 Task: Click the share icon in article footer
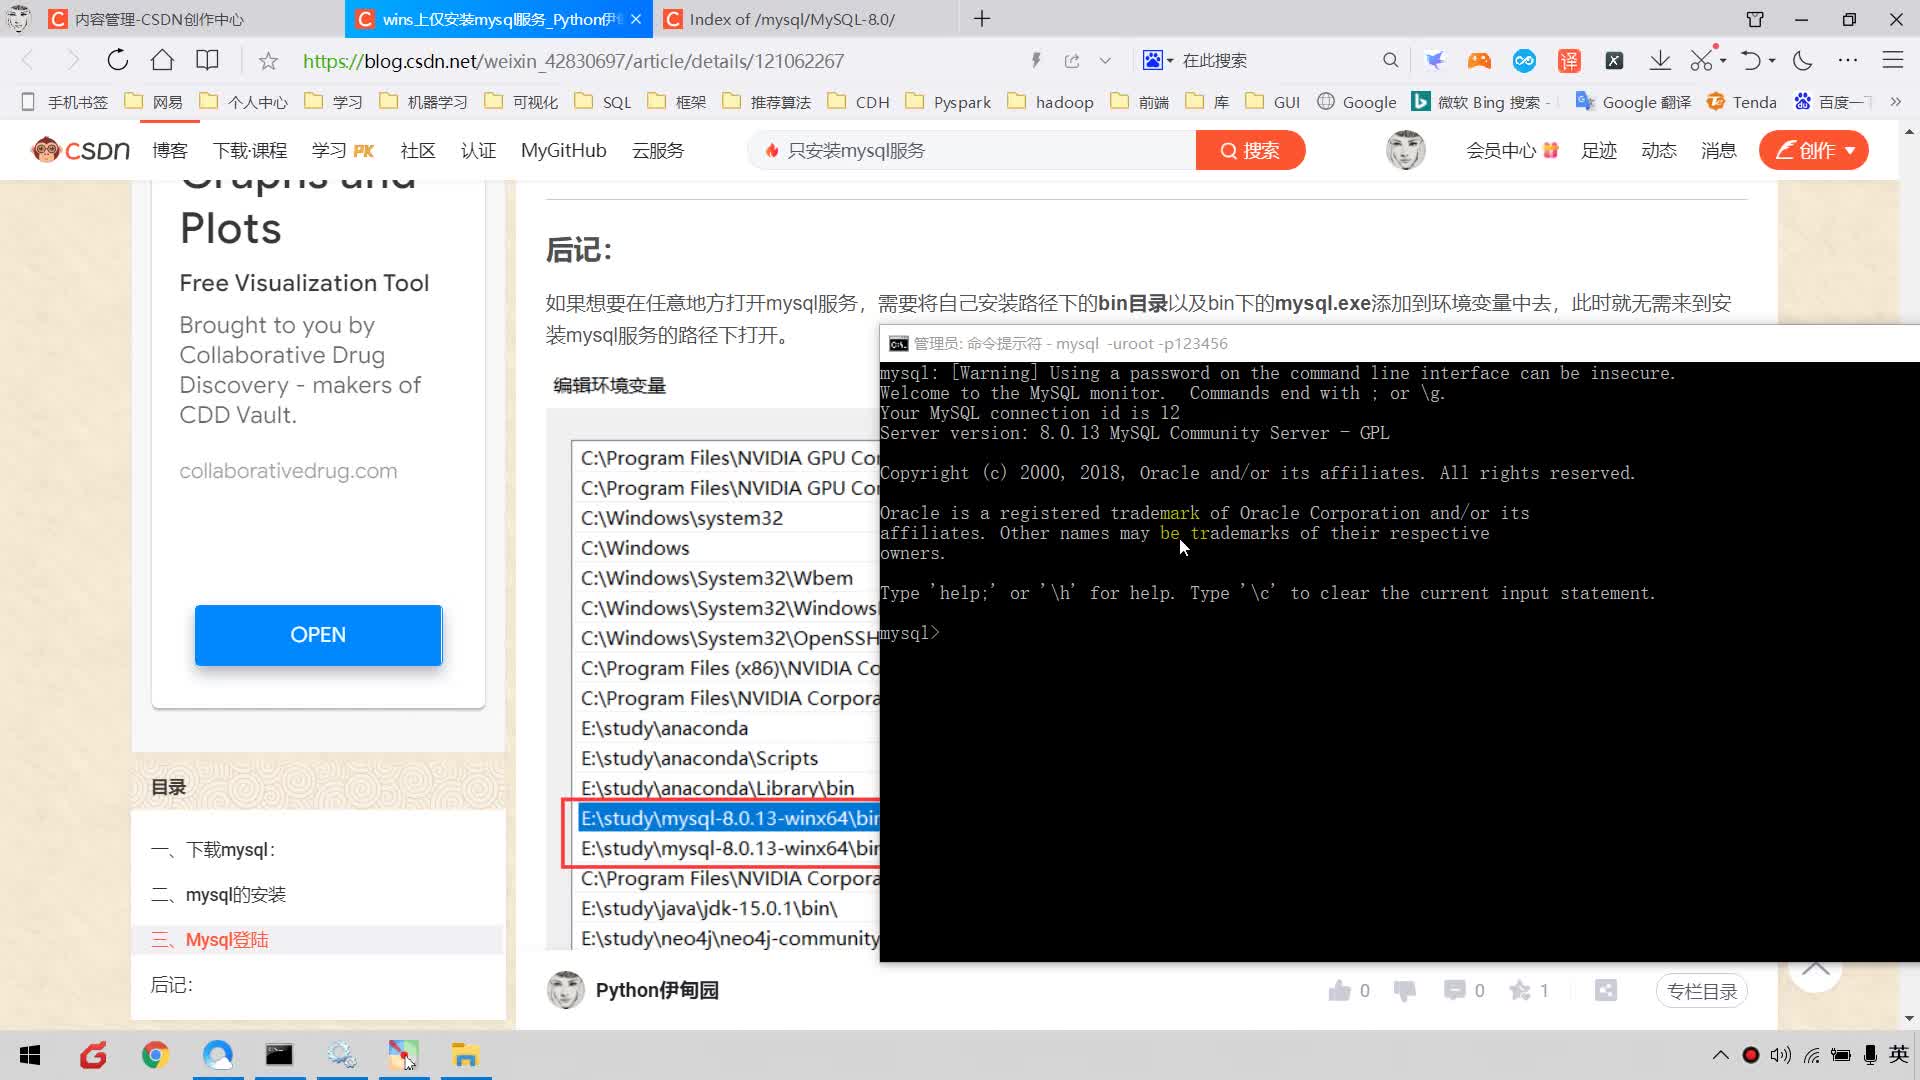pos(1605,990)
